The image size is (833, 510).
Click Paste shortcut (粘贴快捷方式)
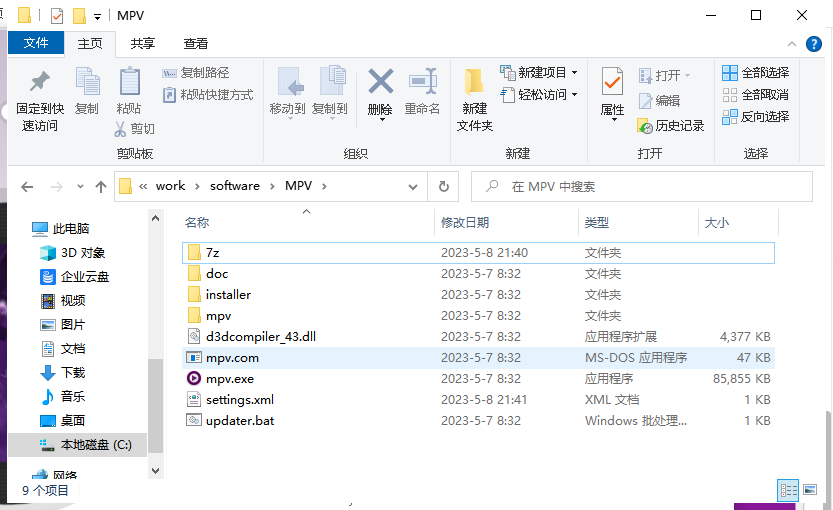pyautogui.click(x=208, y=95)
